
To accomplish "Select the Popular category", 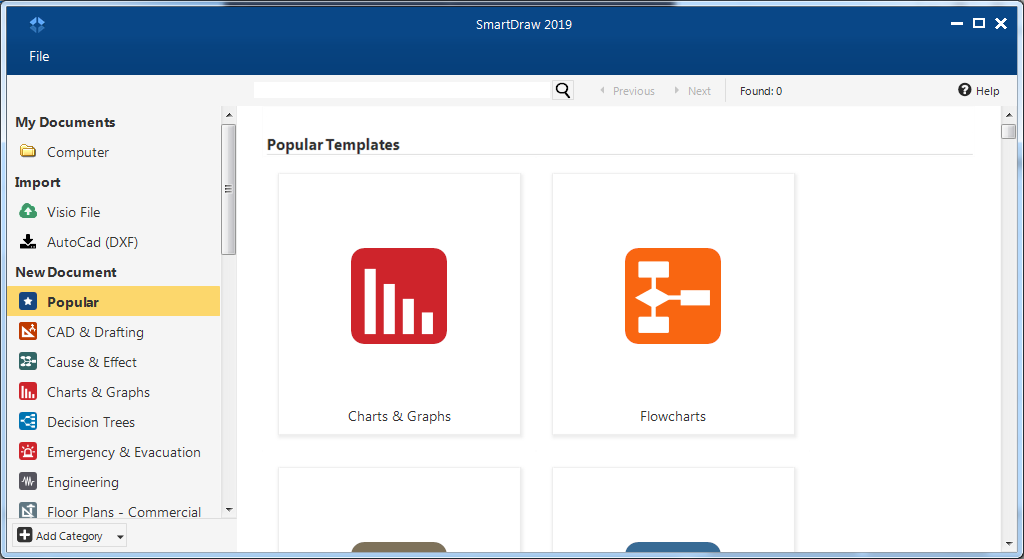I will 114,301.
